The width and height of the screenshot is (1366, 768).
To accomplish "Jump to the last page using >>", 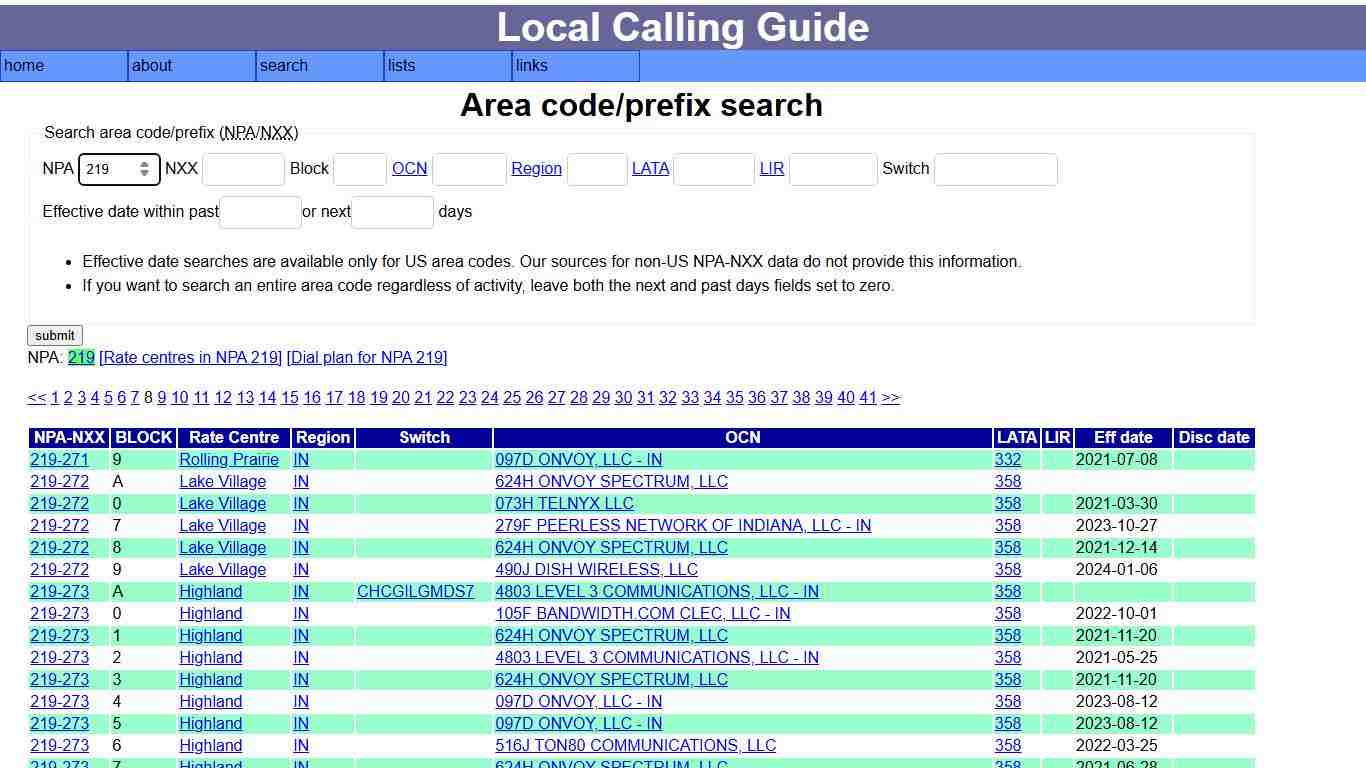I will [891, 397].
